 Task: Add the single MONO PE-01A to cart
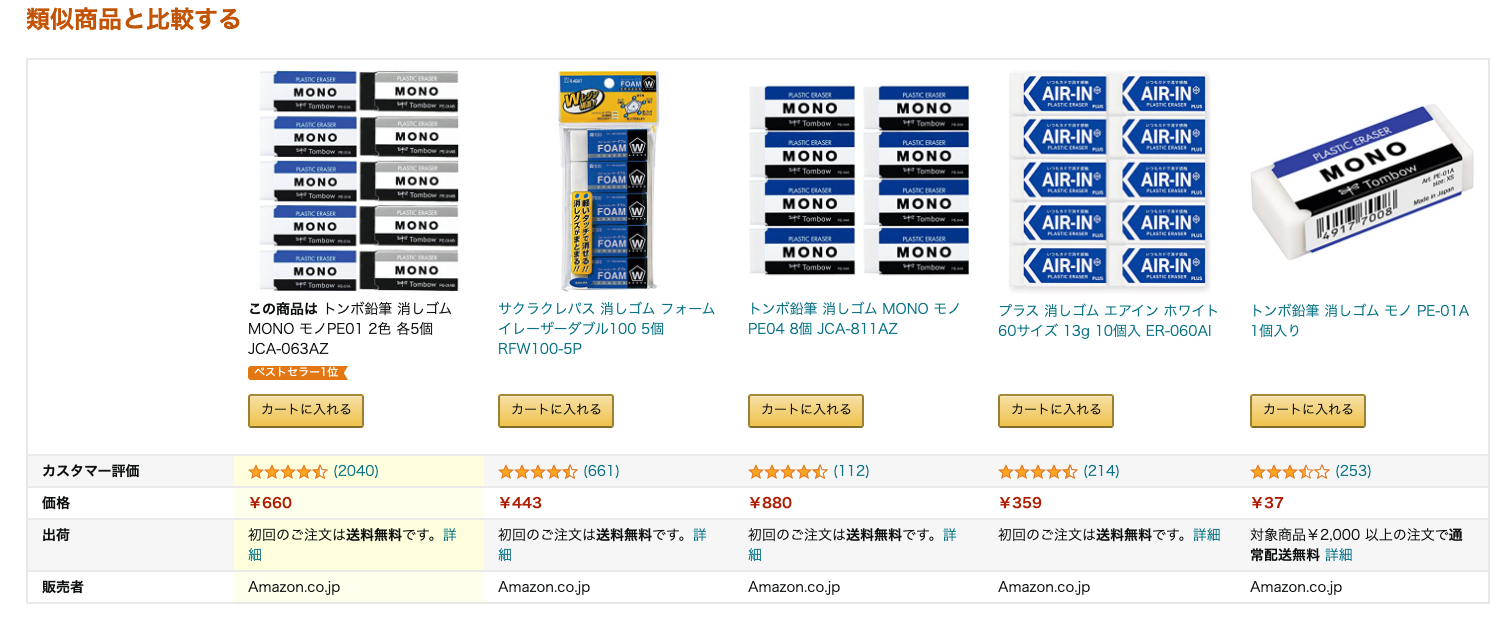[1308, 410]
